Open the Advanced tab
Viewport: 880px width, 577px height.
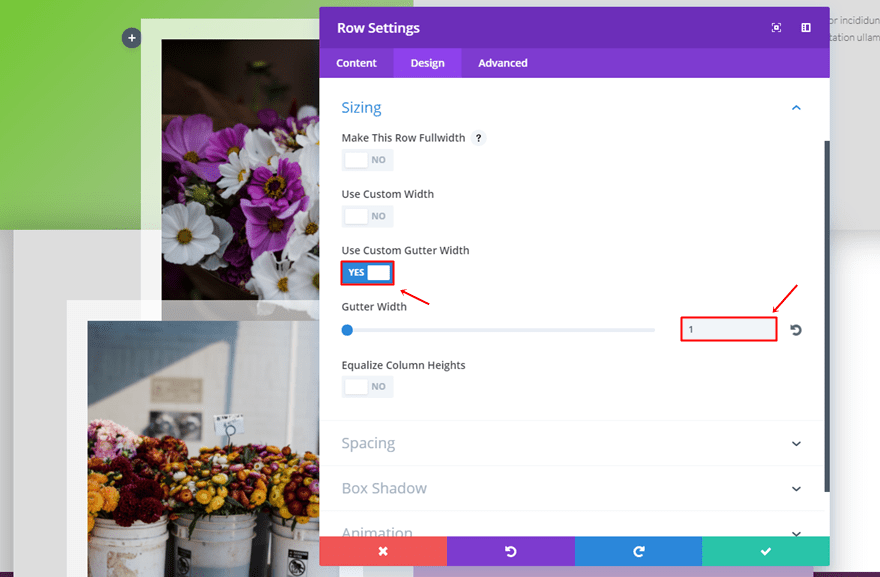pos(502,63)
